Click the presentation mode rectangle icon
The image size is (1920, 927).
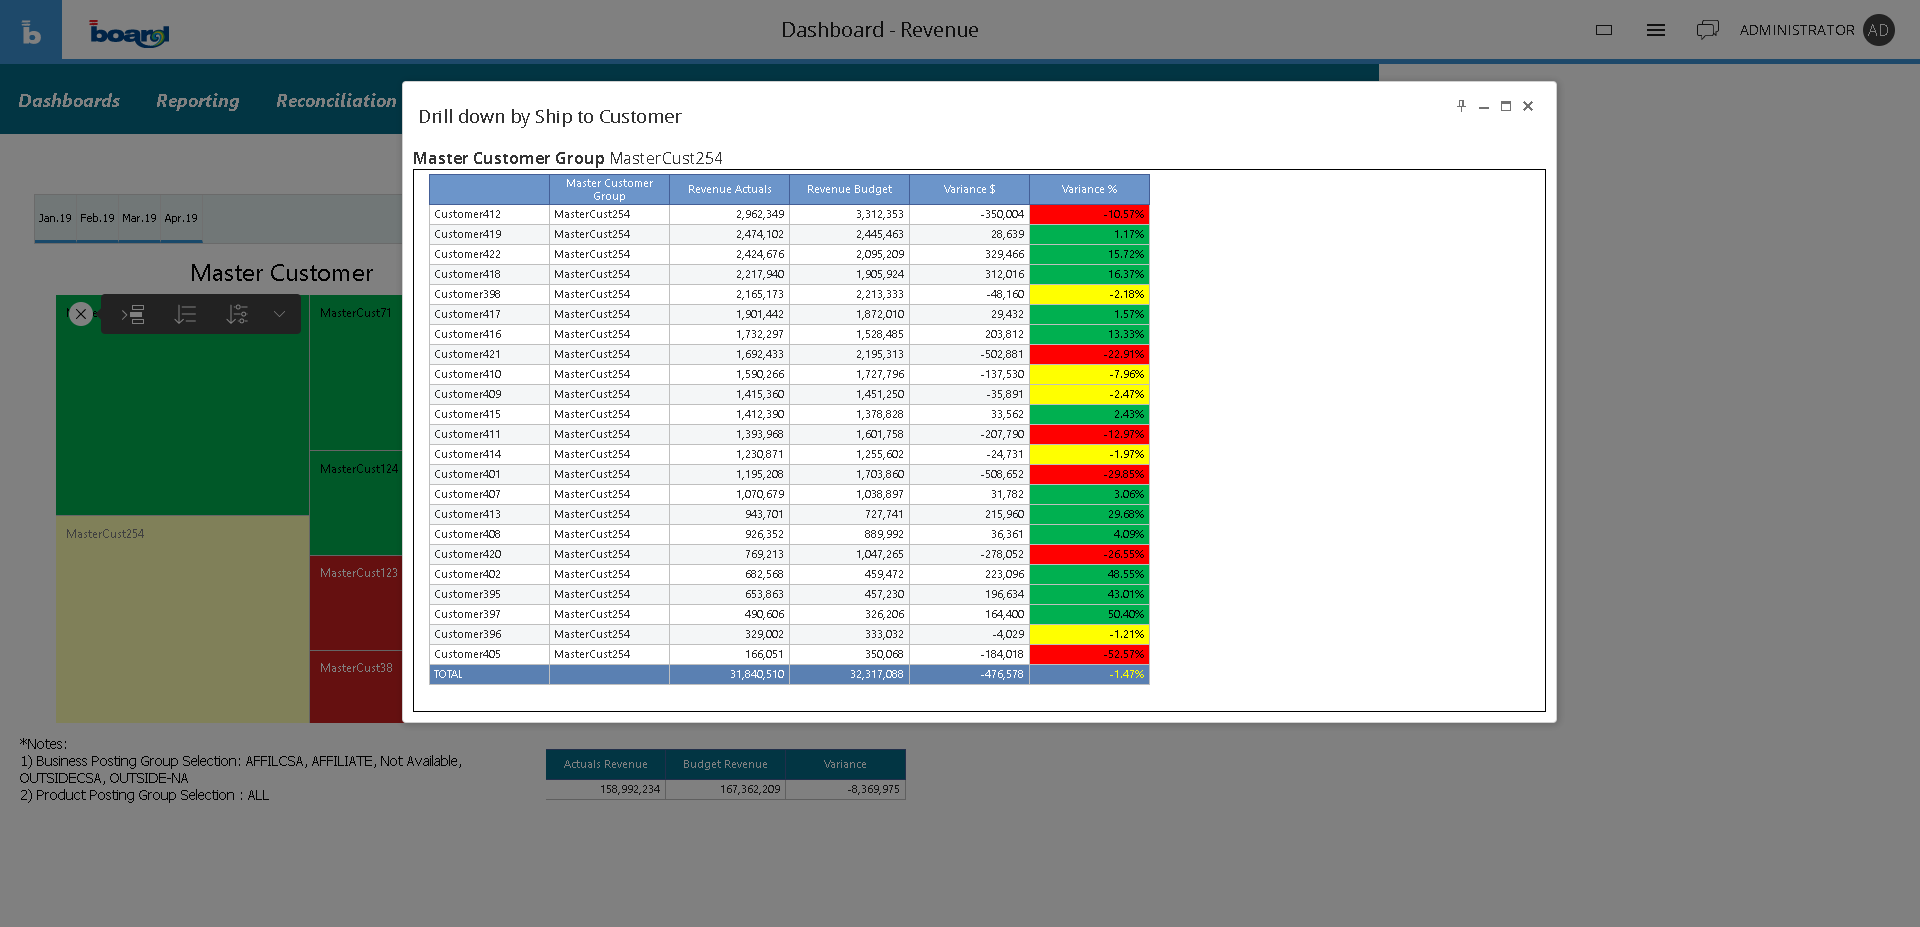(x=1604, y=30)
